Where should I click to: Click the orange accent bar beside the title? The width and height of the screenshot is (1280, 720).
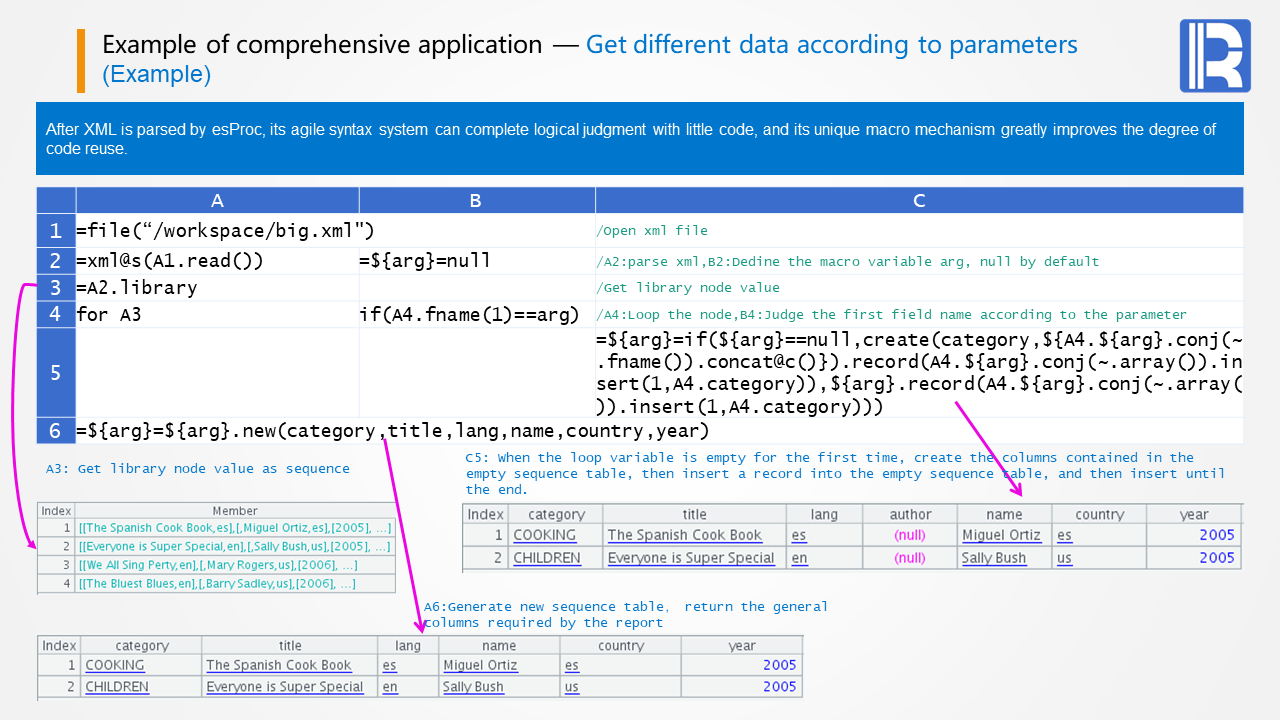tap(81, 60)
